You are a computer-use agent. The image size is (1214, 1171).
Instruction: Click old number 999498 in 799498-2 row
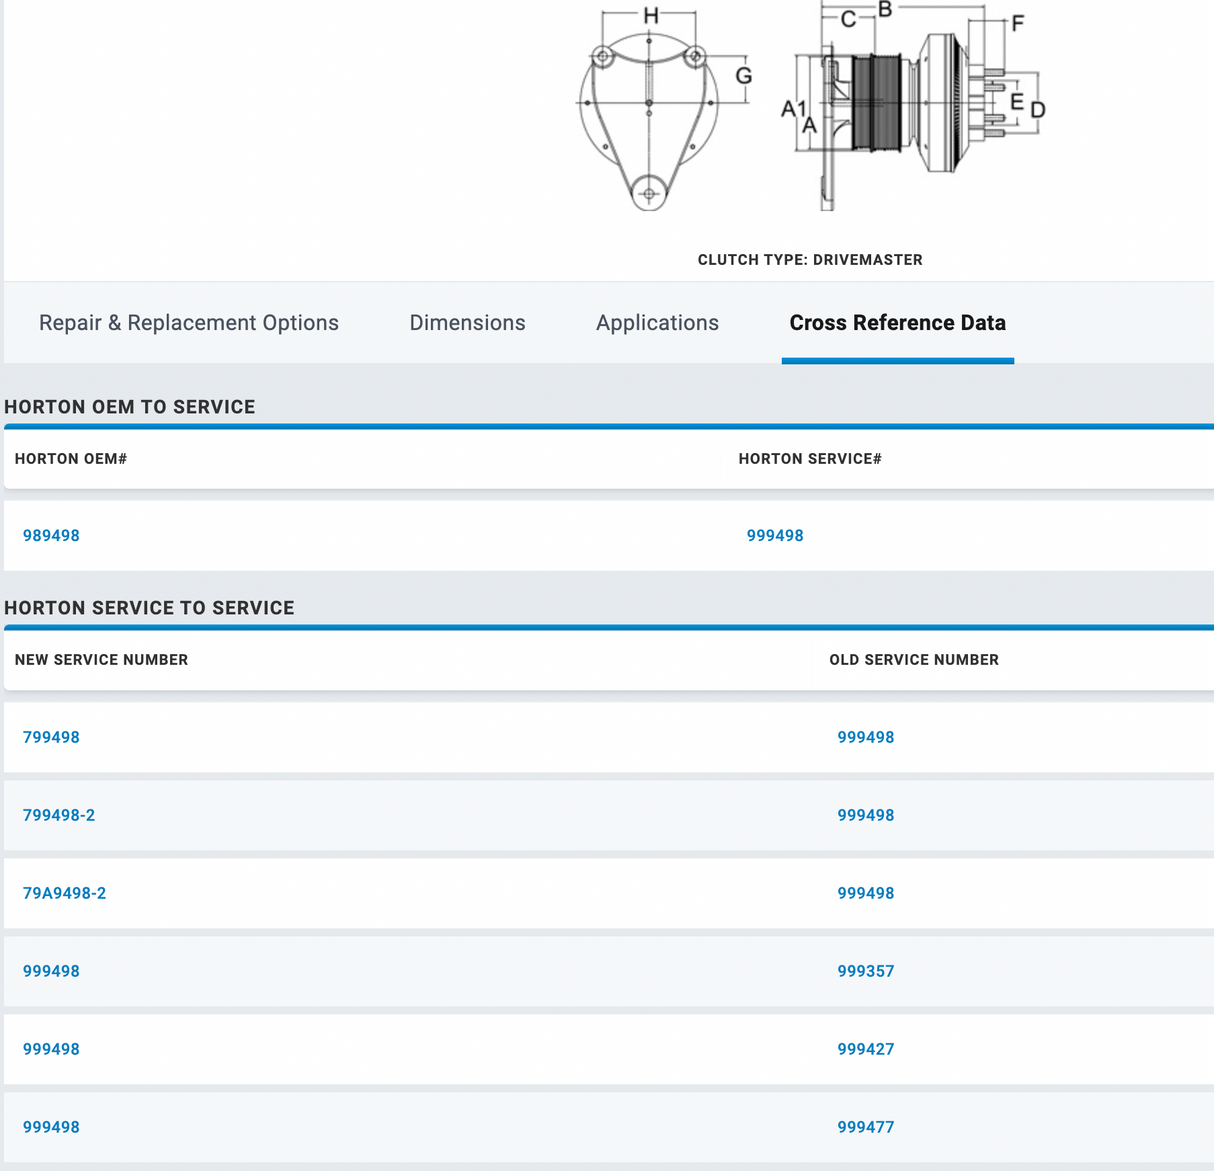(865, 816)
